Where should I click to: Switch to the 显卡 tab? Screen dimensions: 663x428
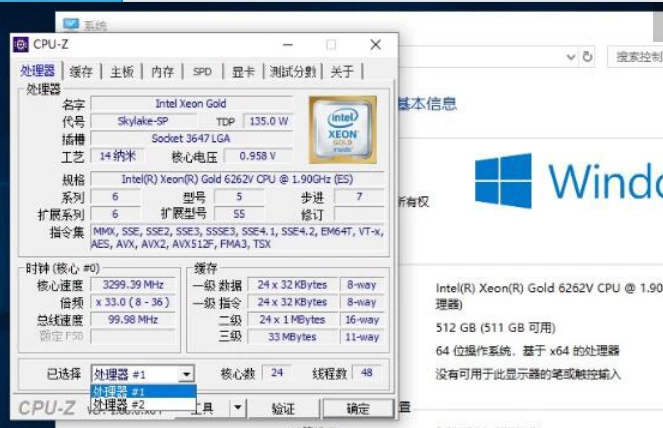click(243, 72)
